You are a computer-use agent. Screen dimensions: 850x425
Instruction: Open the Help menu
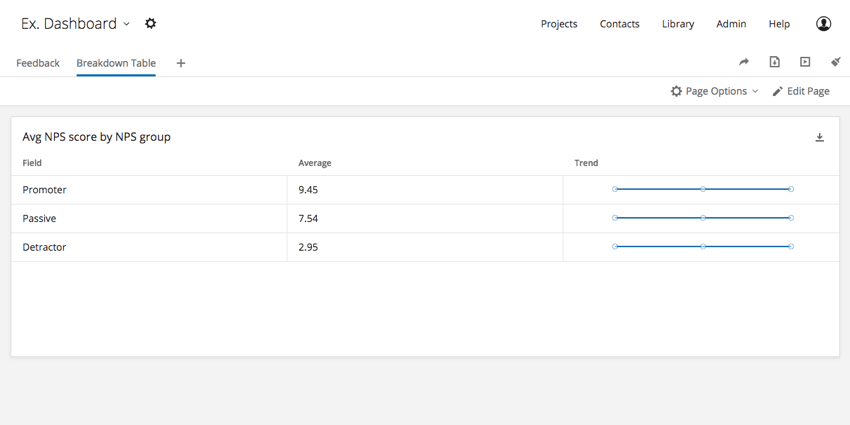pyautogui.click(x=779, y=24)
